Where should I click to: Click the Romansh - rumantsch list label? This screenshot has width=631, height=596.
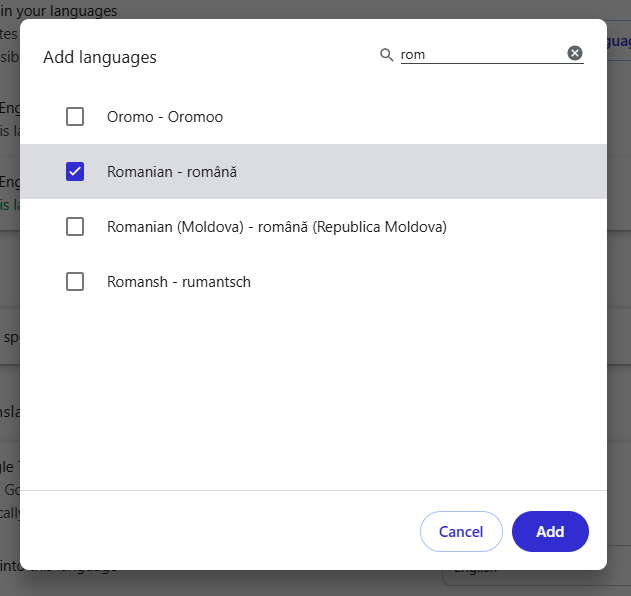tap(179, 282)
